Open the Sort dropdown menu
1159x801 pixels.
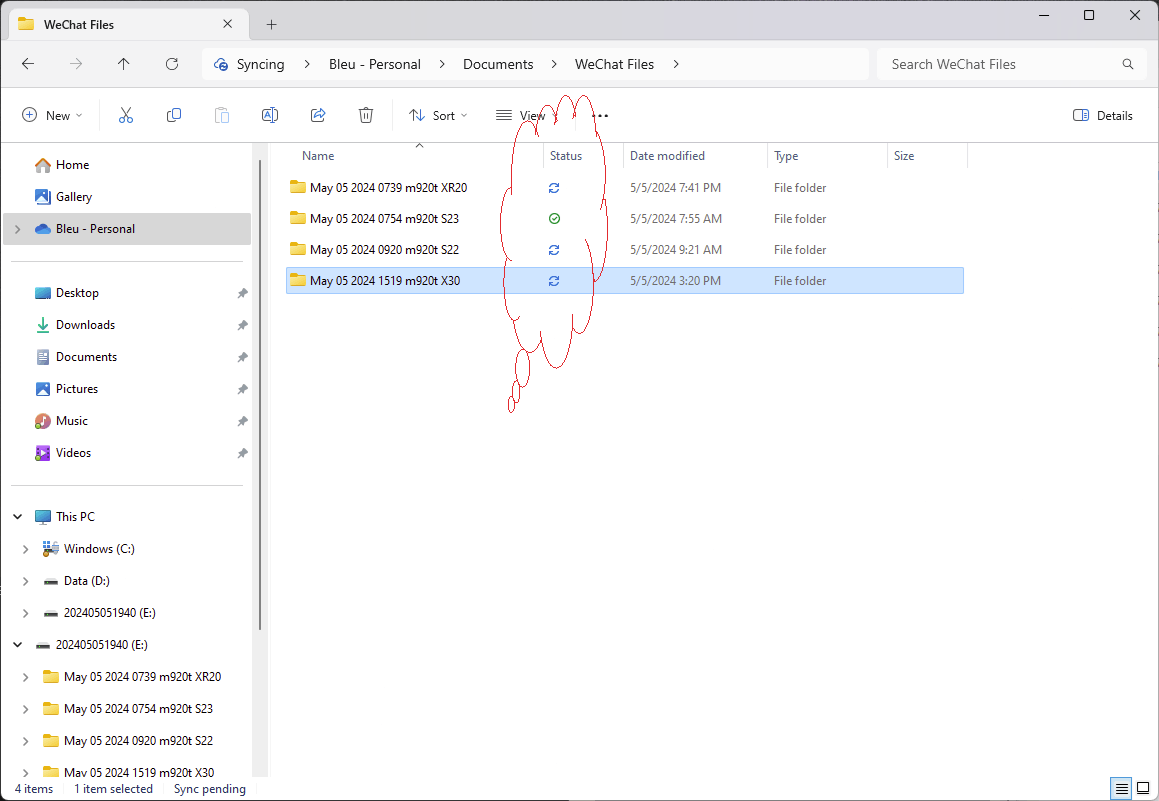pos(438,115)
